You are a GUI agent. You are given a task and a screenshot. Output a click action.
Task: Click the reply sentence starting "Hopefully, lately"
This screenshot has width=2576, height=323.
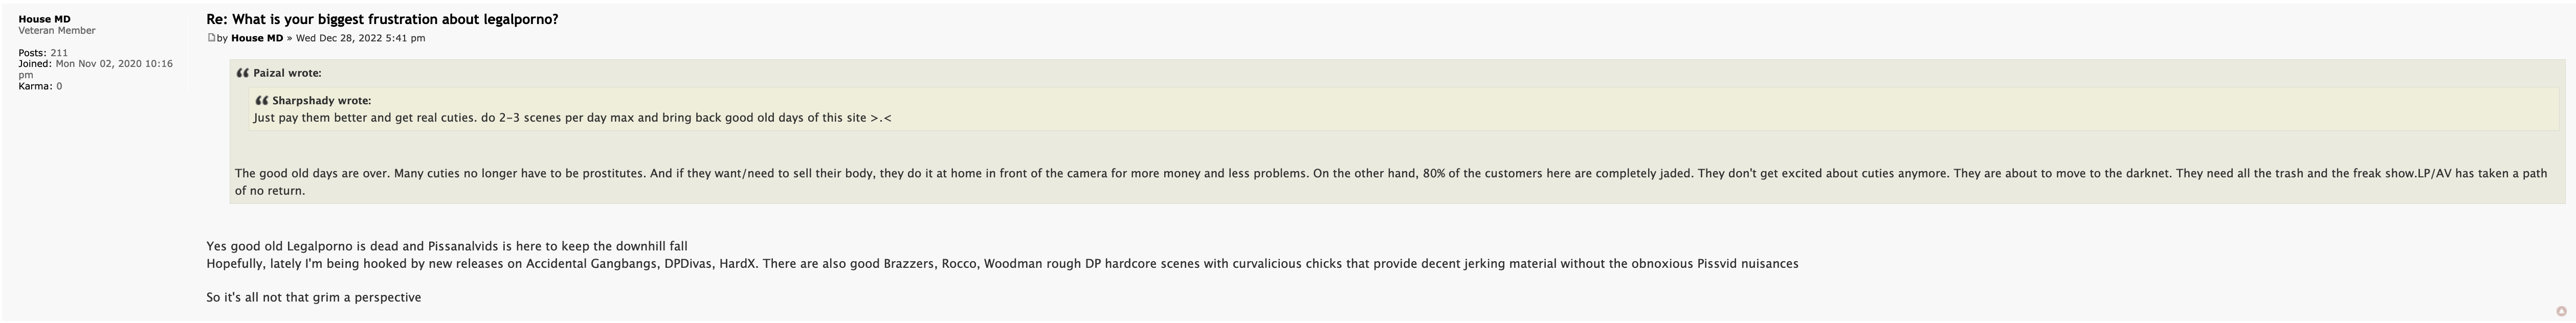coord(1000,264)
